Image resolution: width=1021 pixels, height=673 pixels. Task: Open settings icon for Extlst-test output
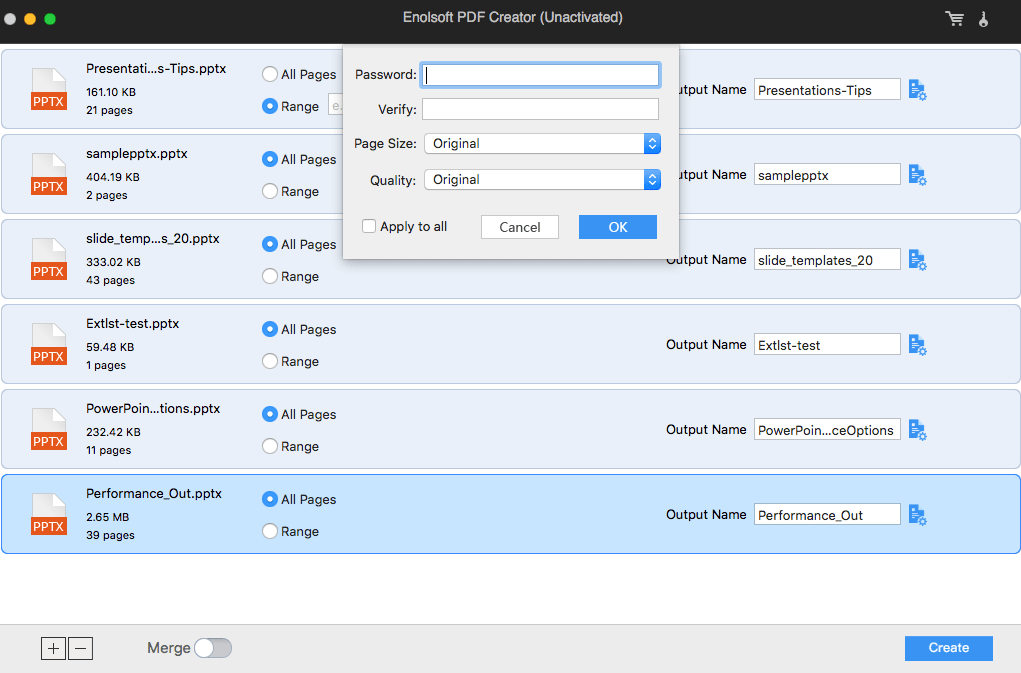pos(917,345)
